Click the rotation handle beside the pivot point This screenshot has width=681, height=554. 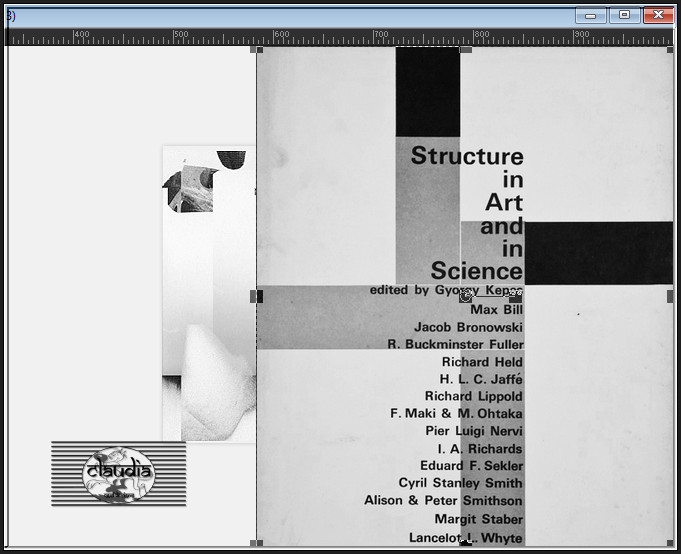pos(516,297)
